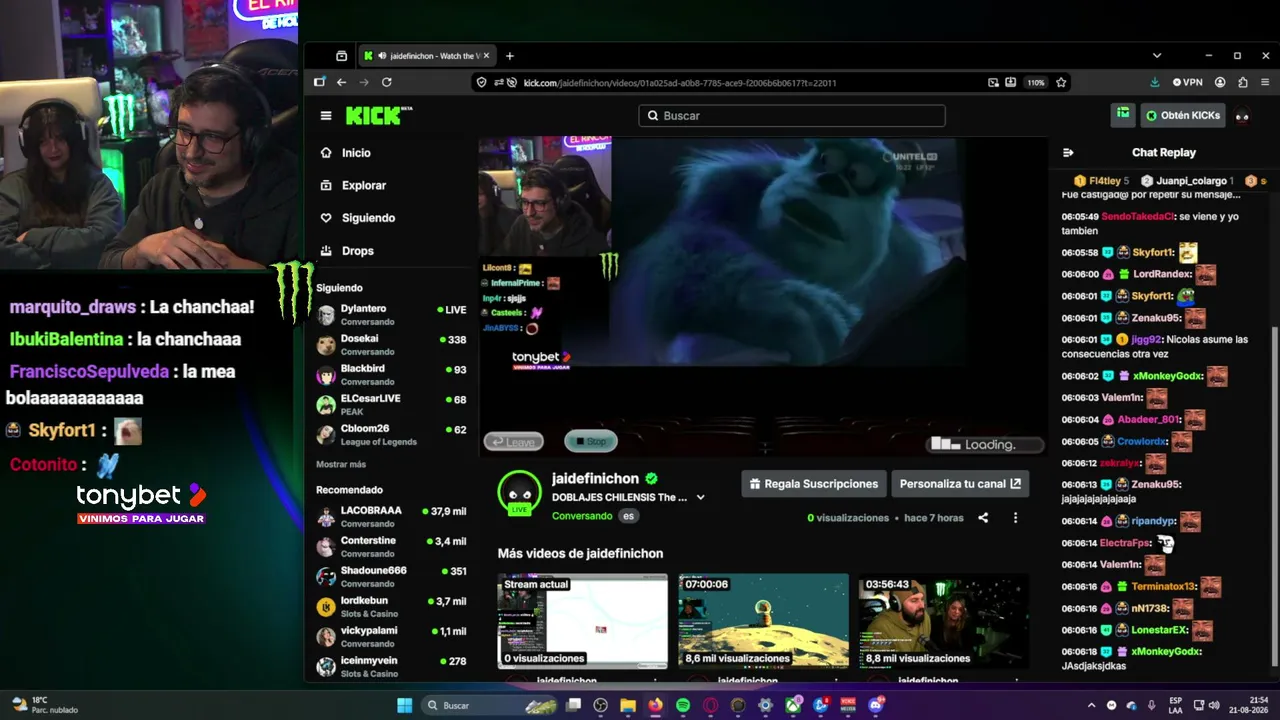Click the Kick search field
This screenshot has width=1280, height=720.
792,116
